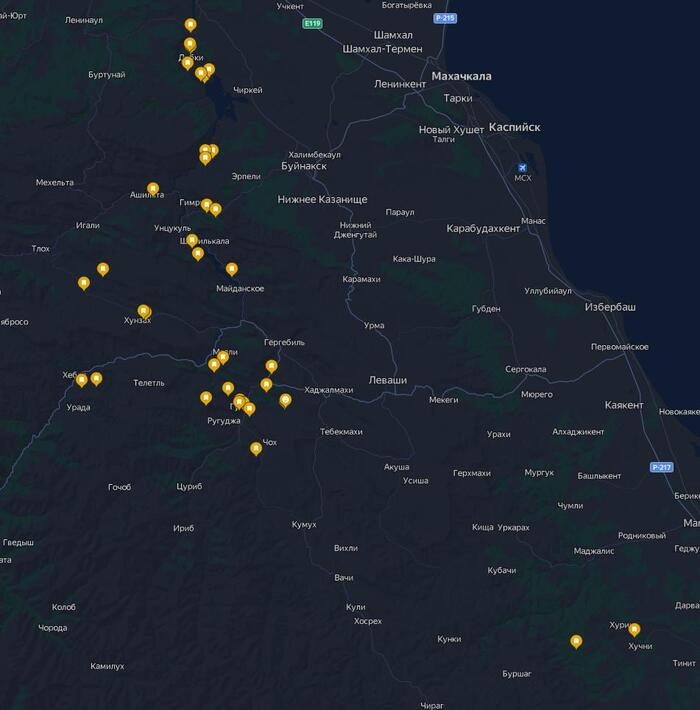
Task: Click the Акуша label
Action: [x=397, y=467]
